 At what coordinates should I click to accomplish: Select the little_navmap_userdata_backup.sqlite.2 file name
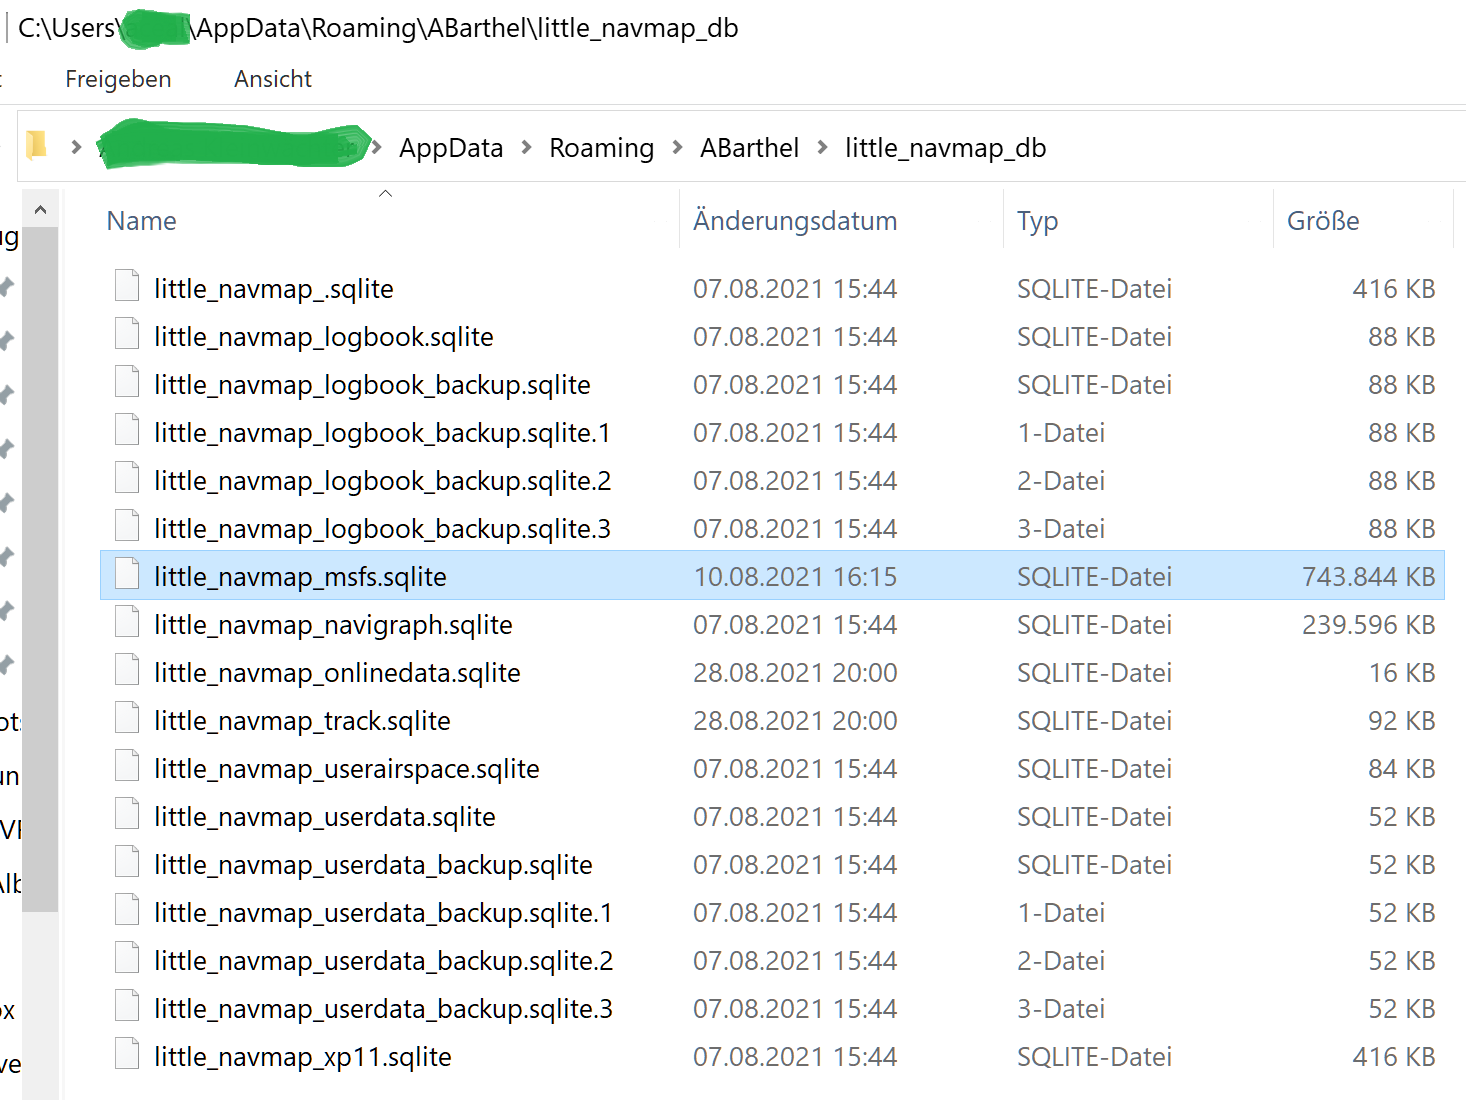(x=383, y=961)
